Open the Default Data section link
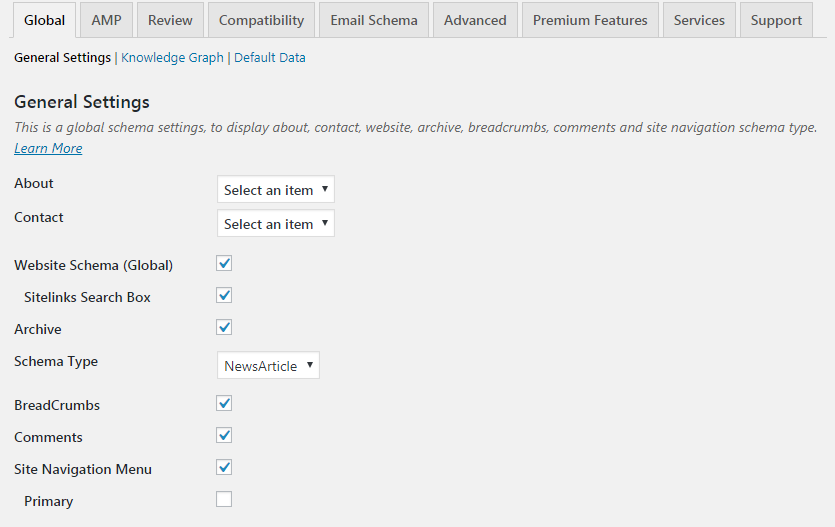The height and width of the screenshot is (527, 835). 270,58
